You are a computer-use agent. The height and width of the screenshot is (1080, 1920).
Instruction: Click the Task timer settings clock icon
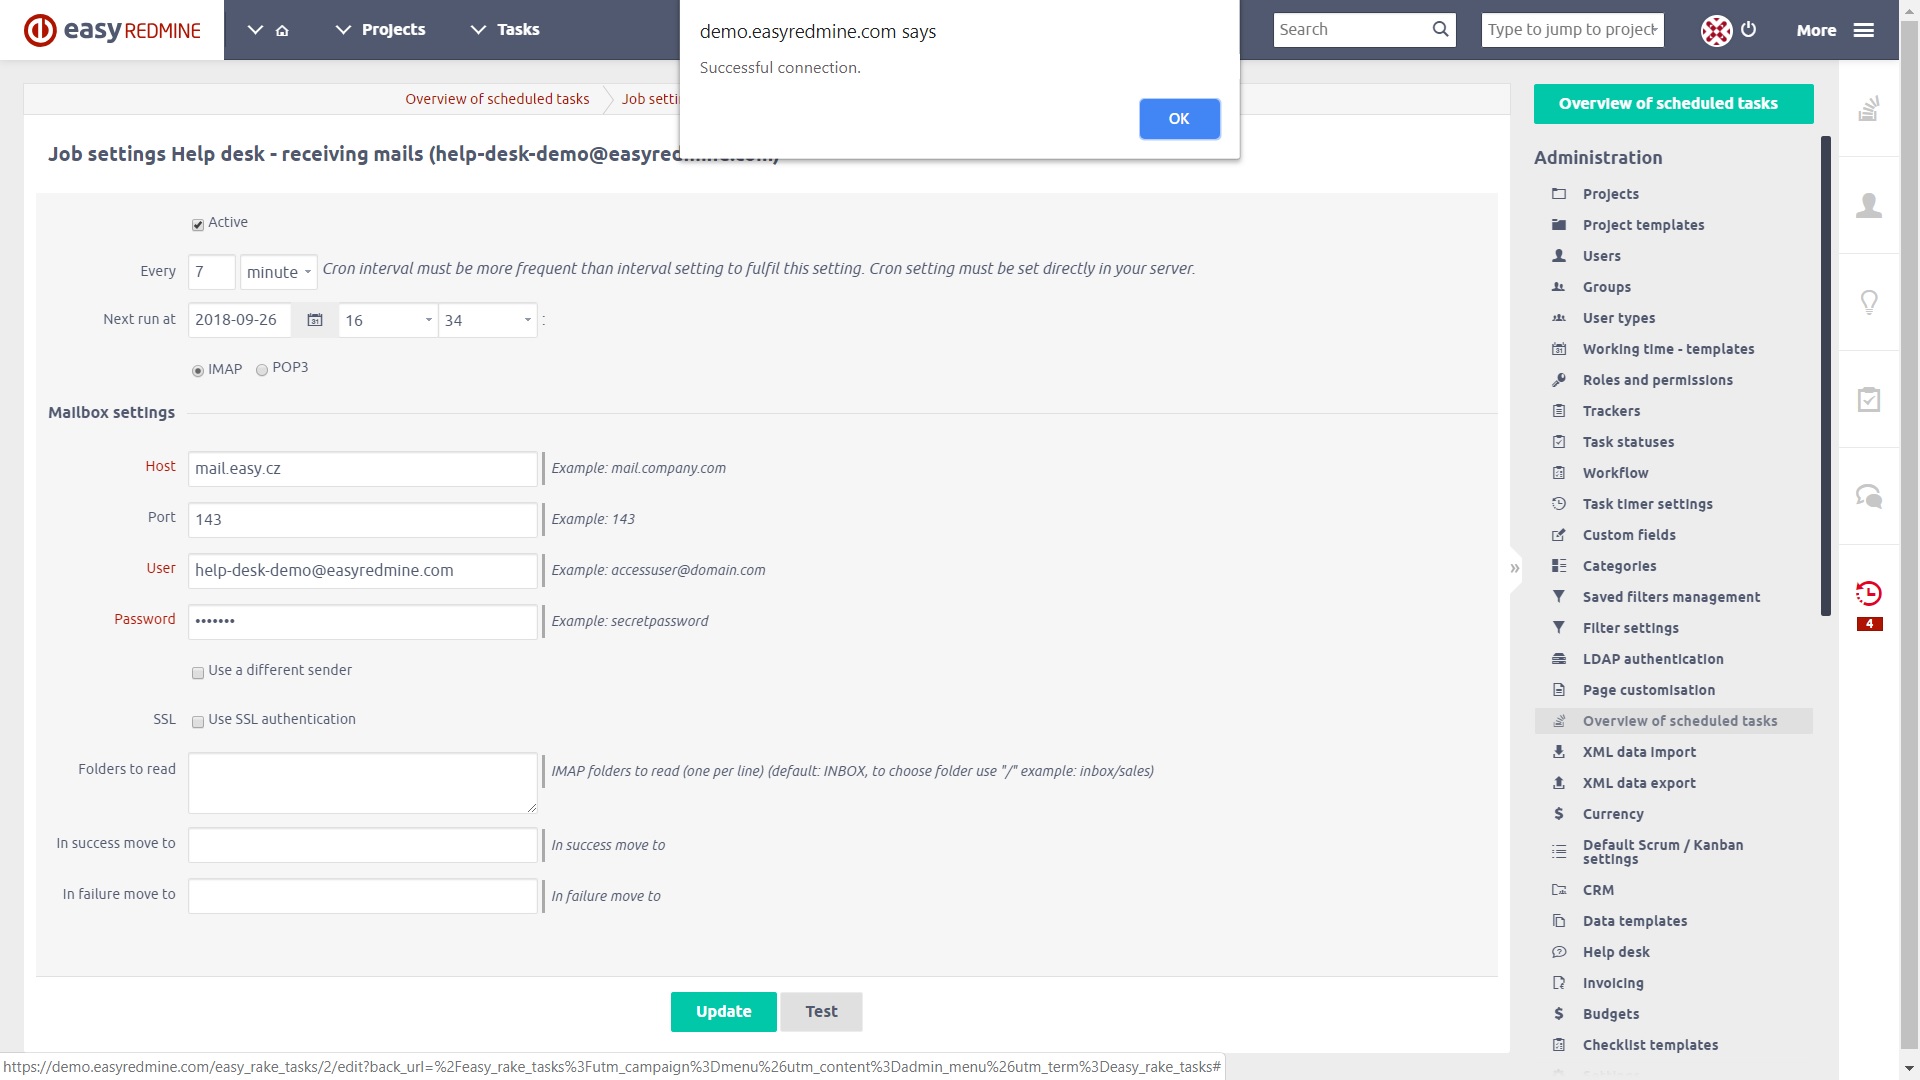(x=1559, y=504)
